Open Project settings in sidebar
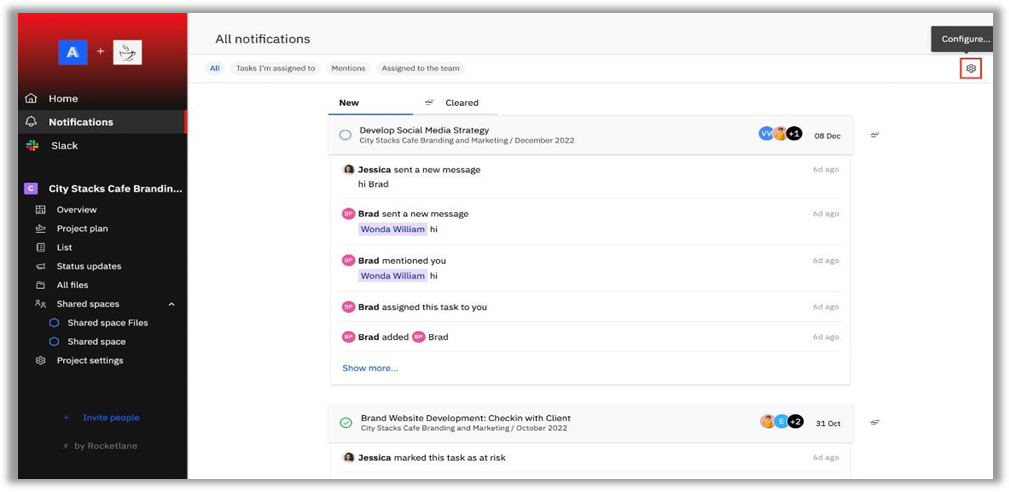The width and height of the screenshot is (1009, 492). (89, 361)
